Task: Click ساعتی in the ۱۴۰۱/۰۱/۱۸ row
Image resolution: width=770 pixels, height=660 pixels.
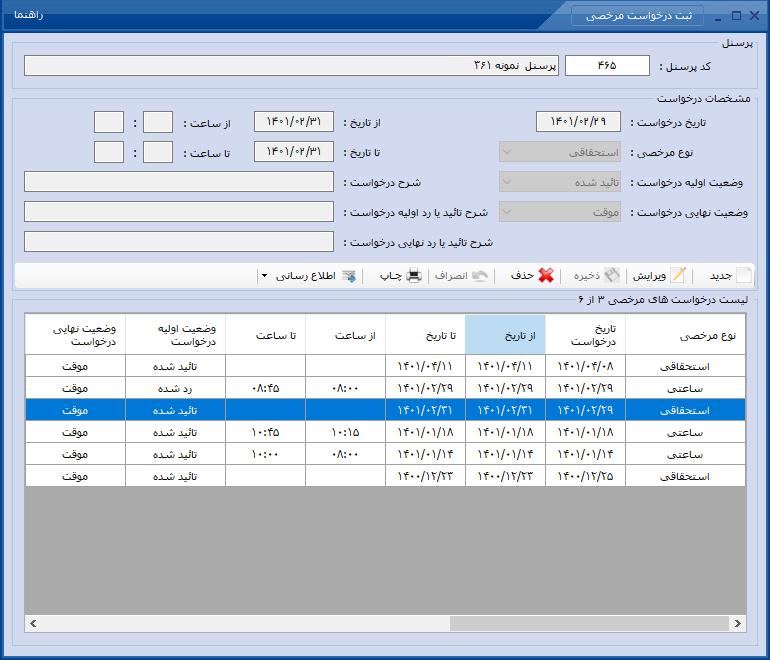Action: coord(685,432)
